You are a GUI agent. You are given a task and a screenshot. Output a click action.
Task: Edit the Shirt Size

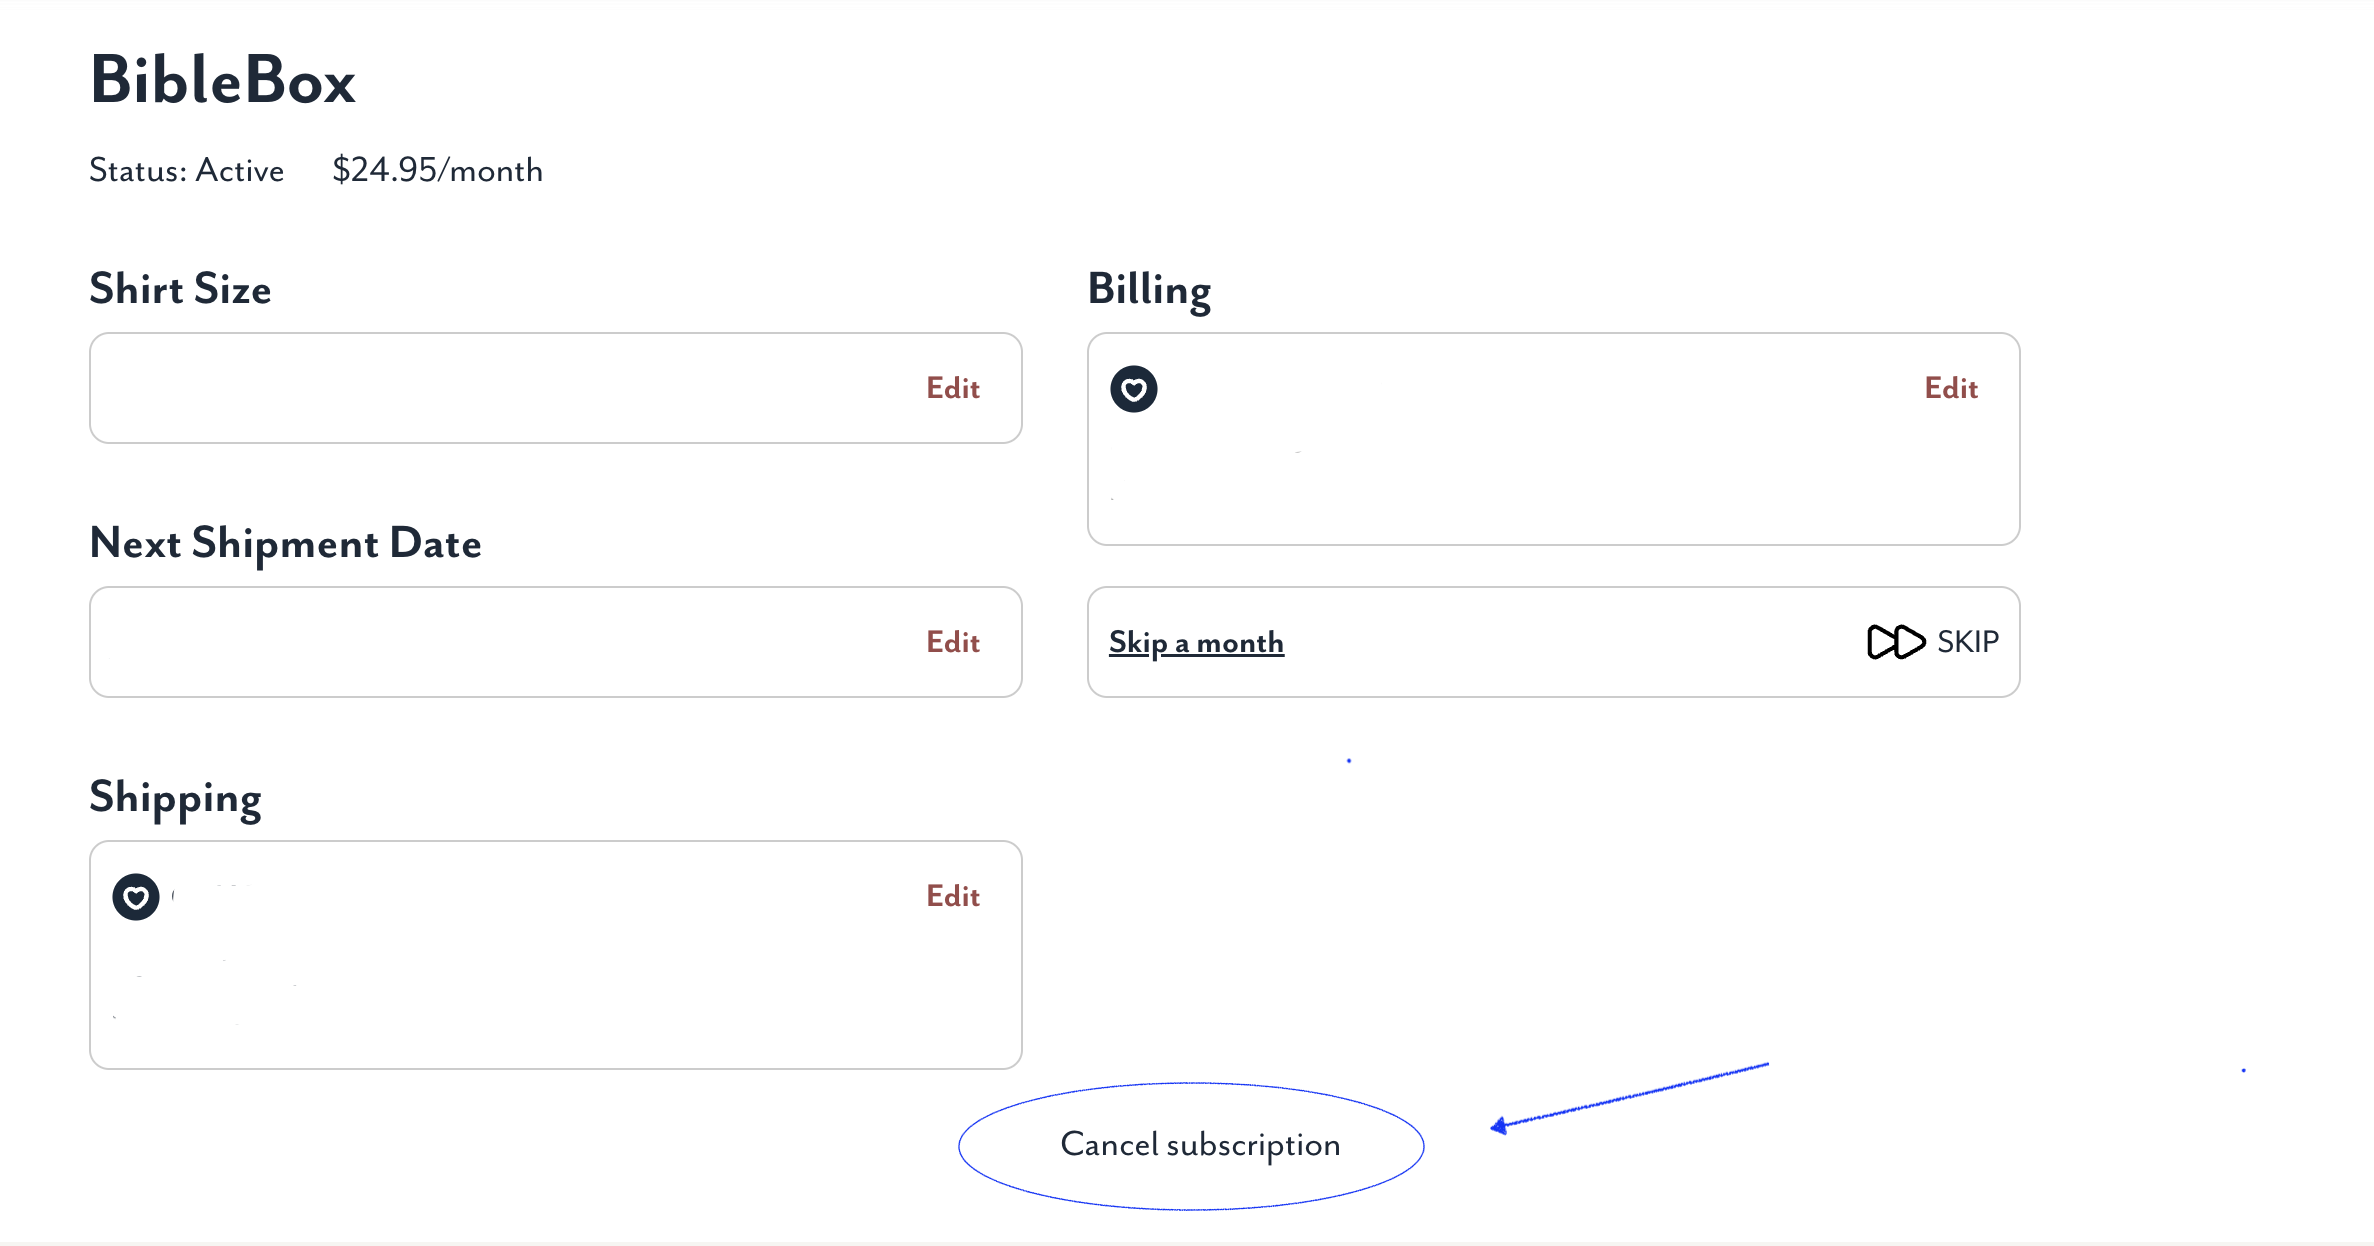point(953,388)
